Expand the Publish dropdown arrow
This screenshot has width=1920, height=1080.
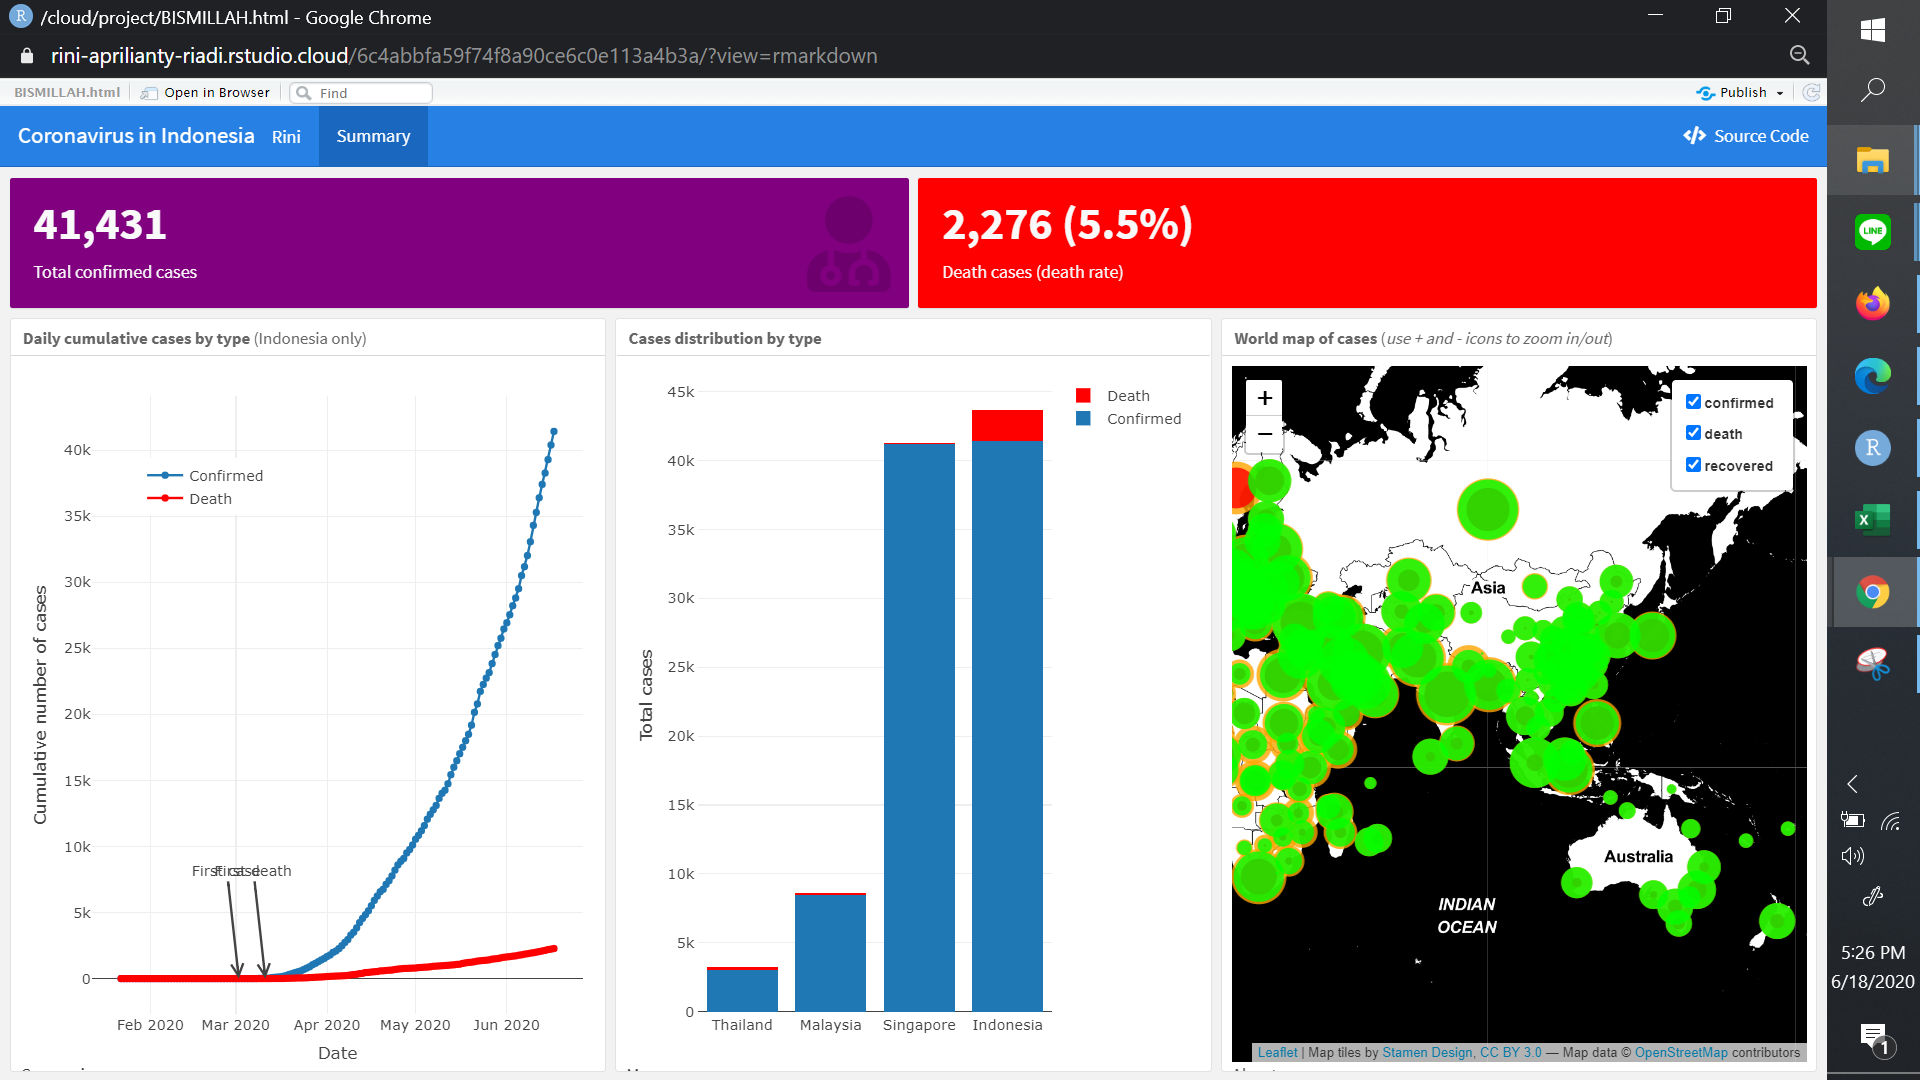[x=1780, y=93]
